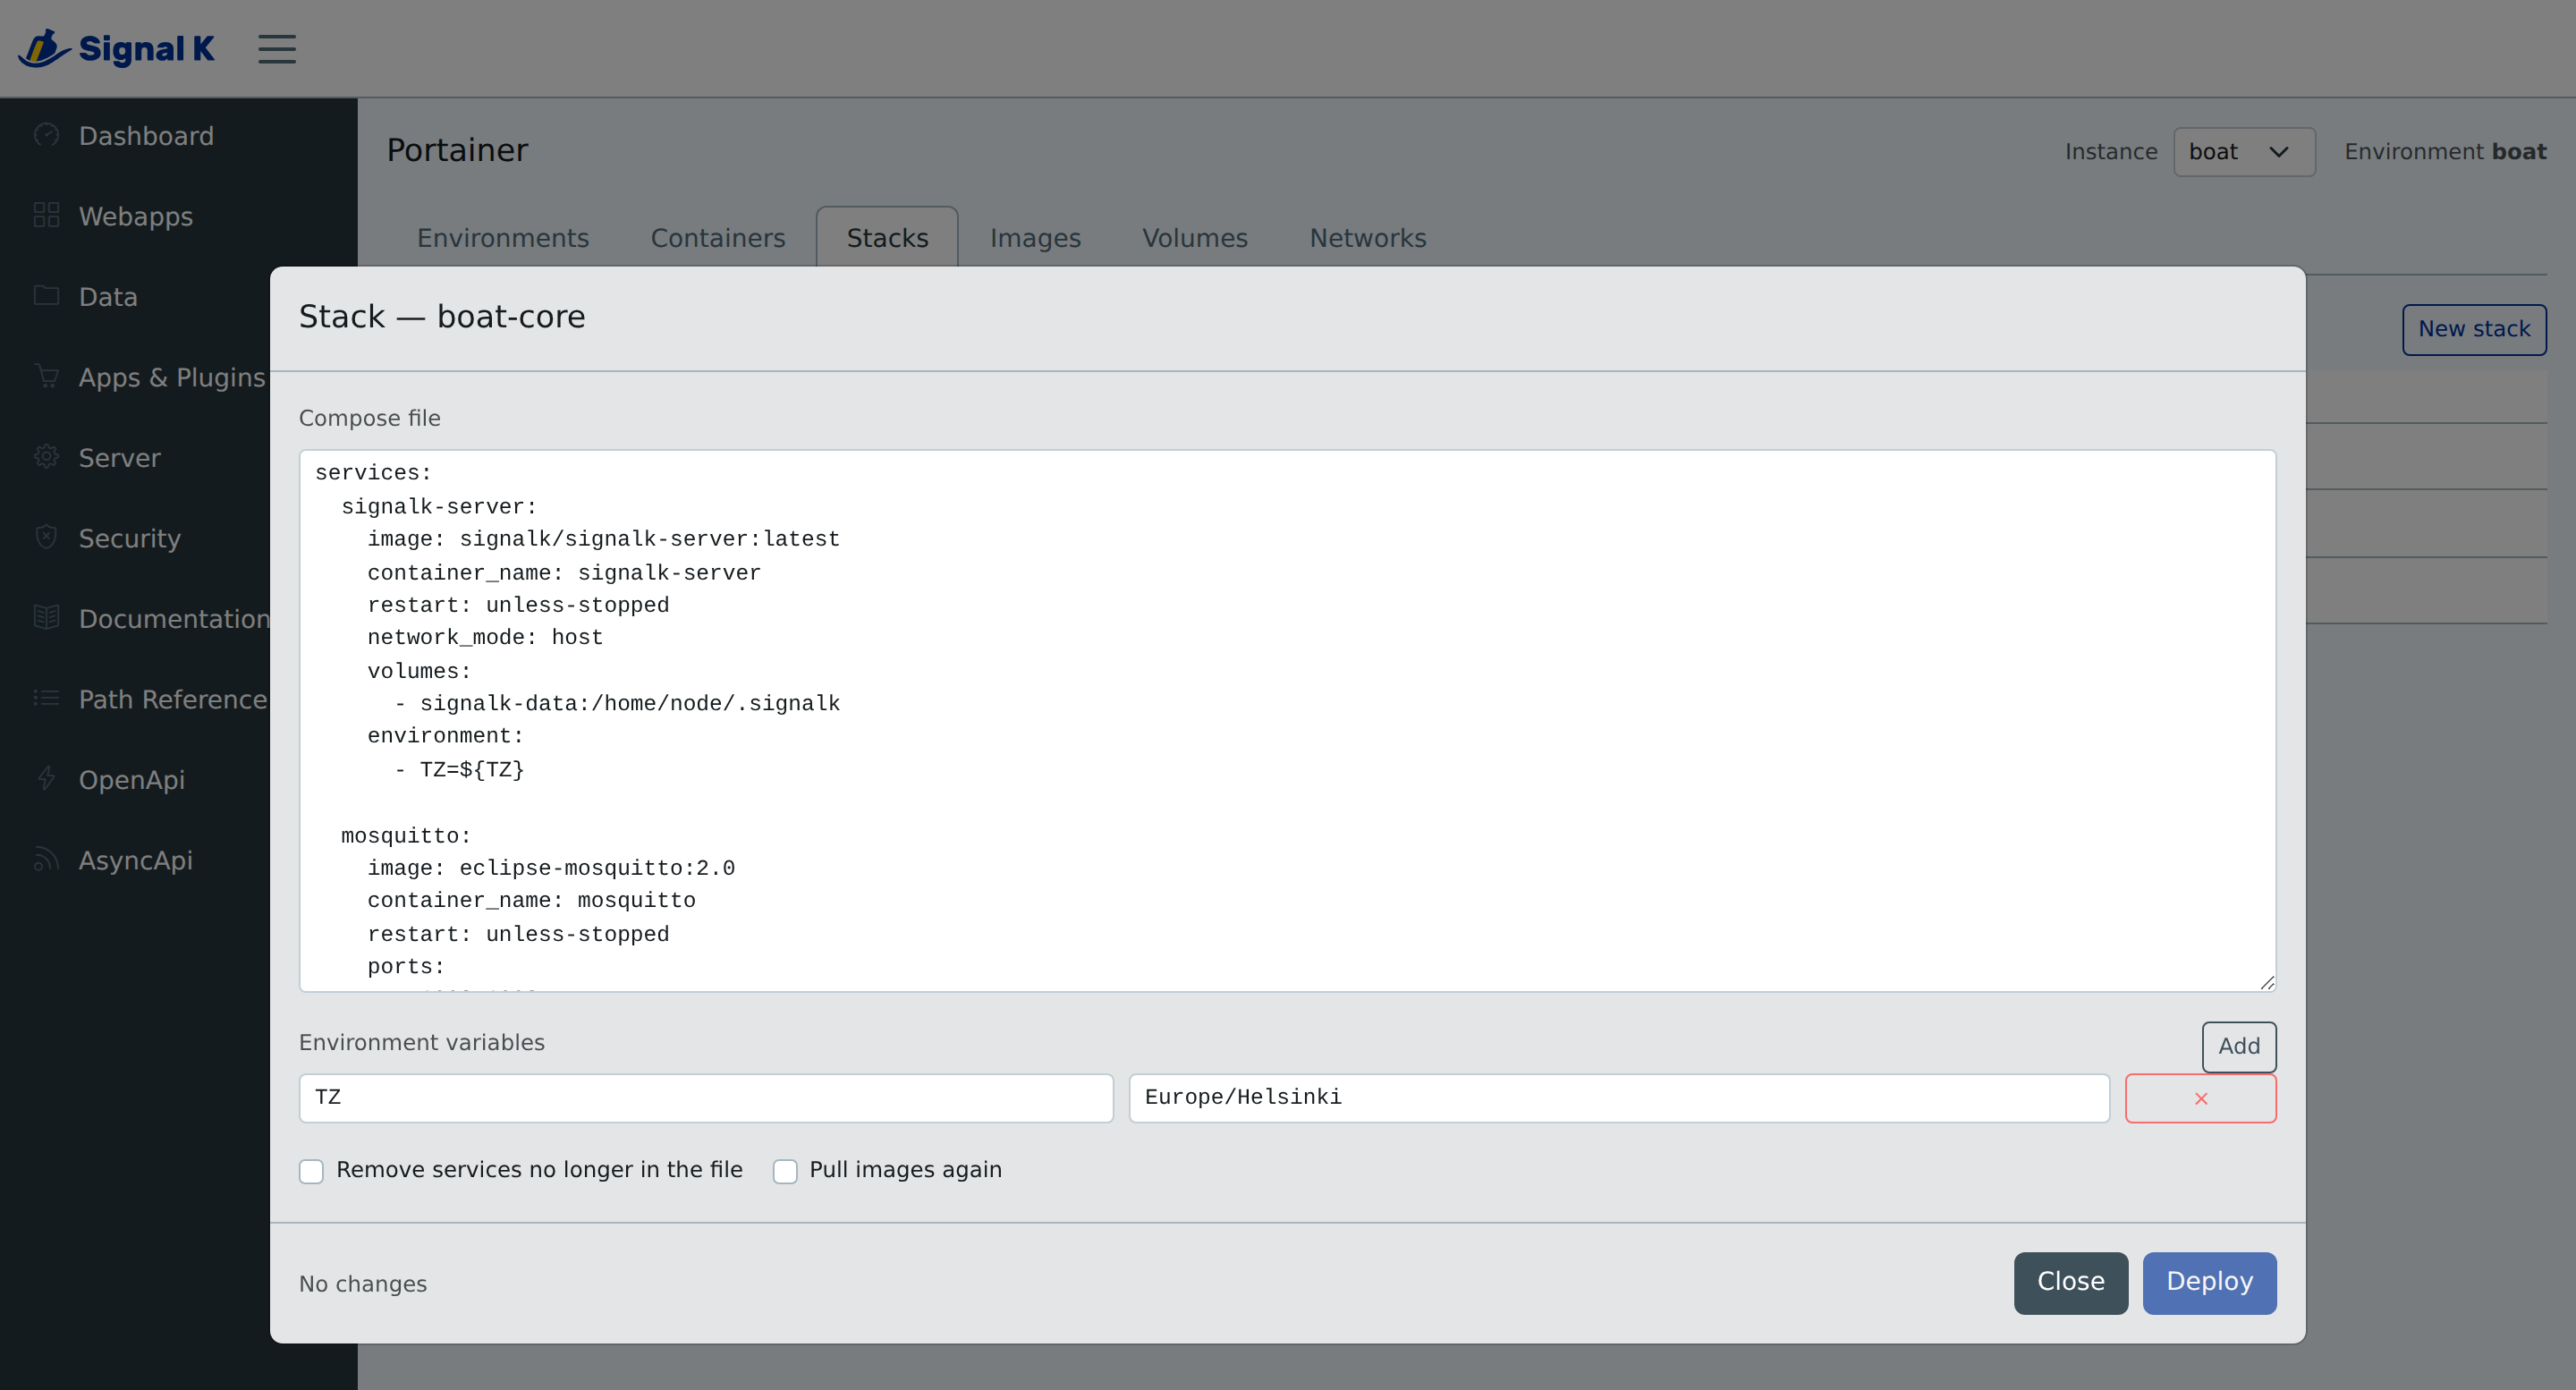Click the Webapps grid icon
The width and height of the screenshot is (2576, 1390).
coord(46,215)
